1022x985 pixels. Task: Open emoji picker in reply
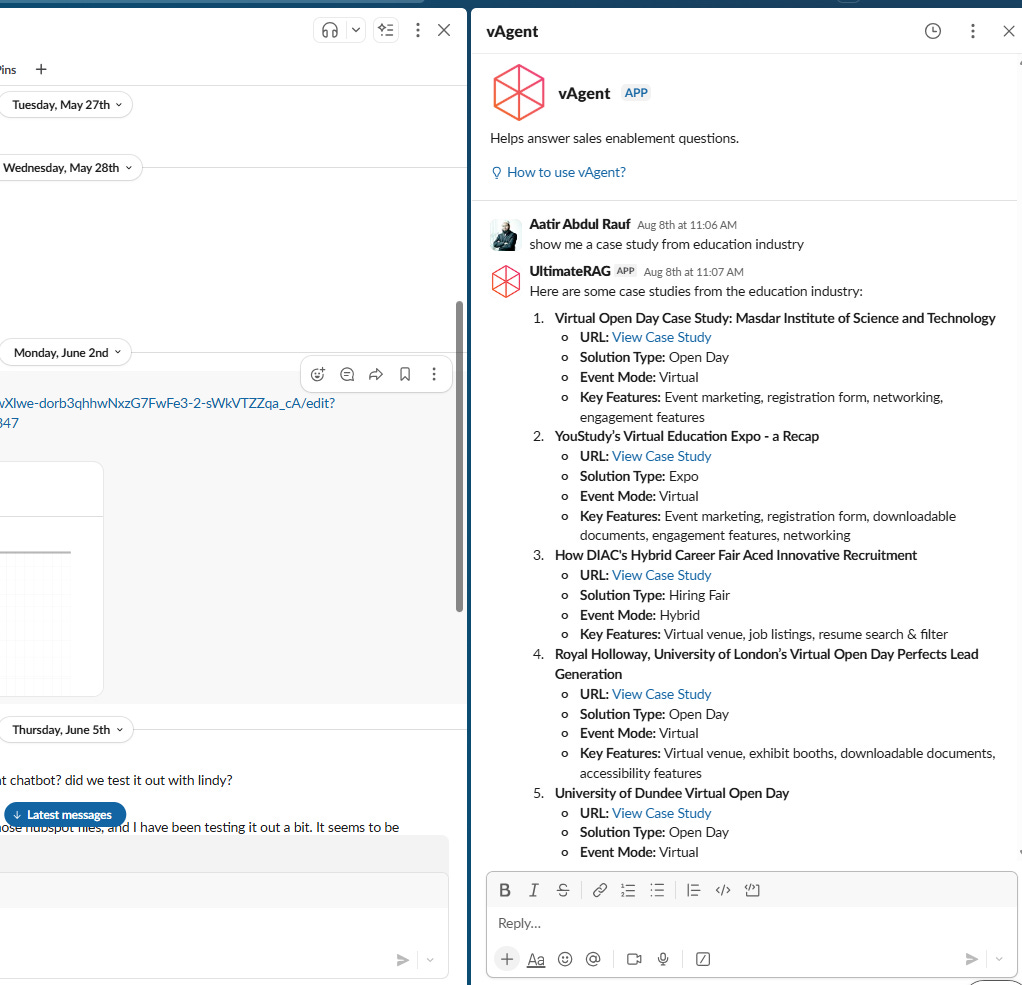[565, 959]
